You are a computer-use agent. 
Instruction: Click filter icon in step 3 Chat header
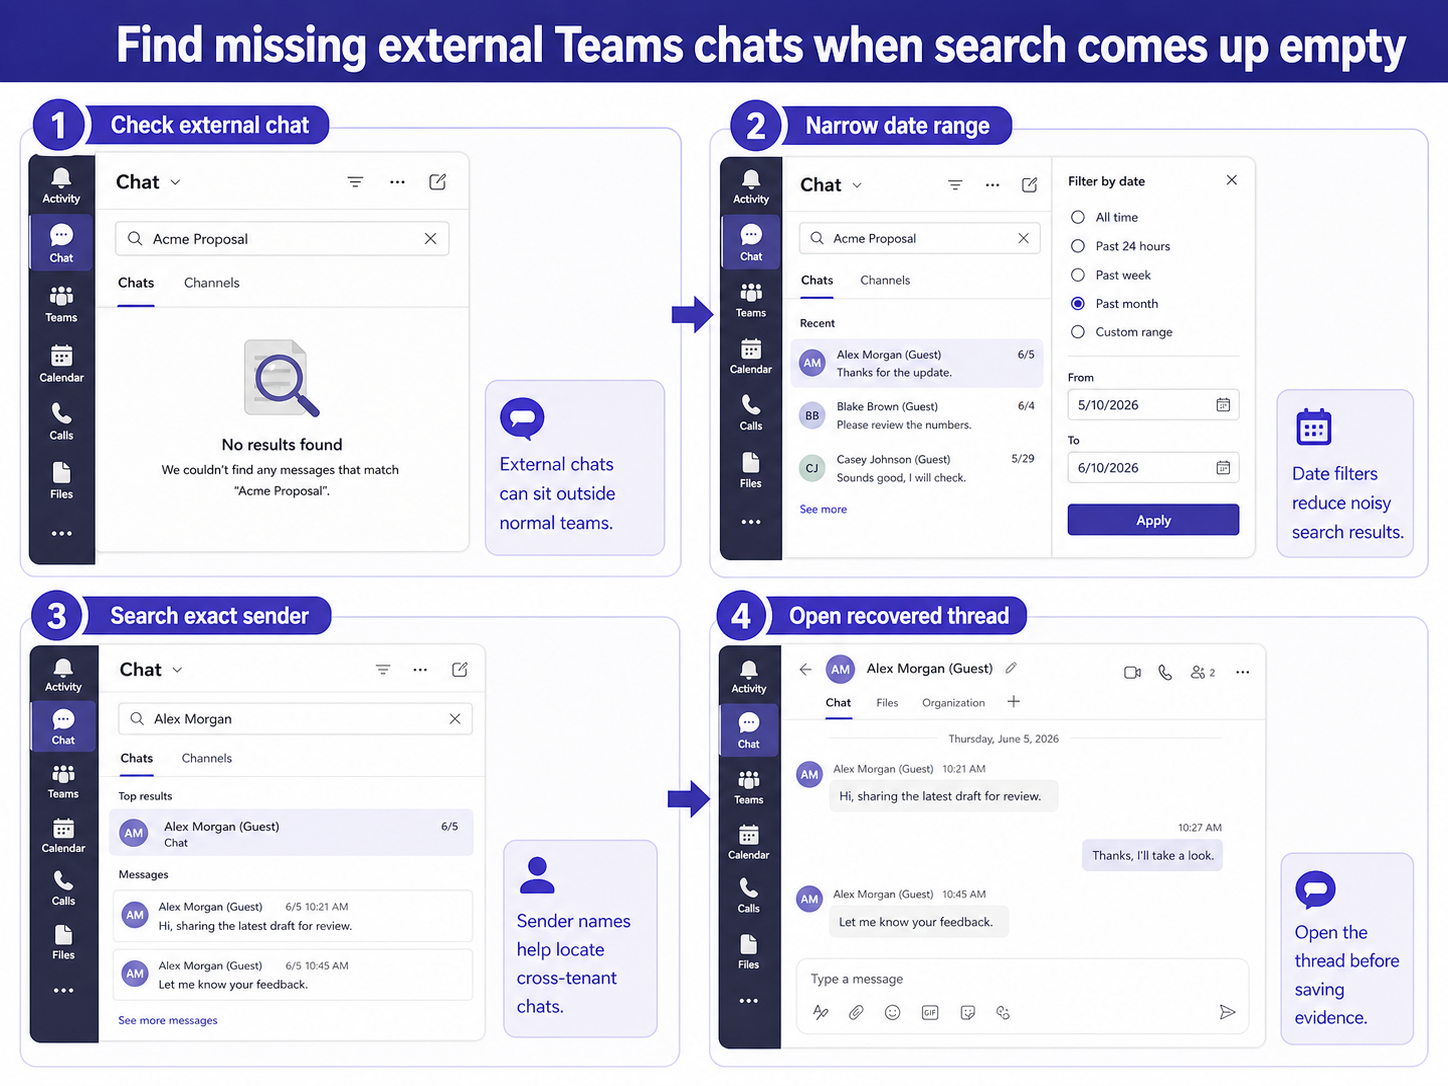click(x=383, y=670)
